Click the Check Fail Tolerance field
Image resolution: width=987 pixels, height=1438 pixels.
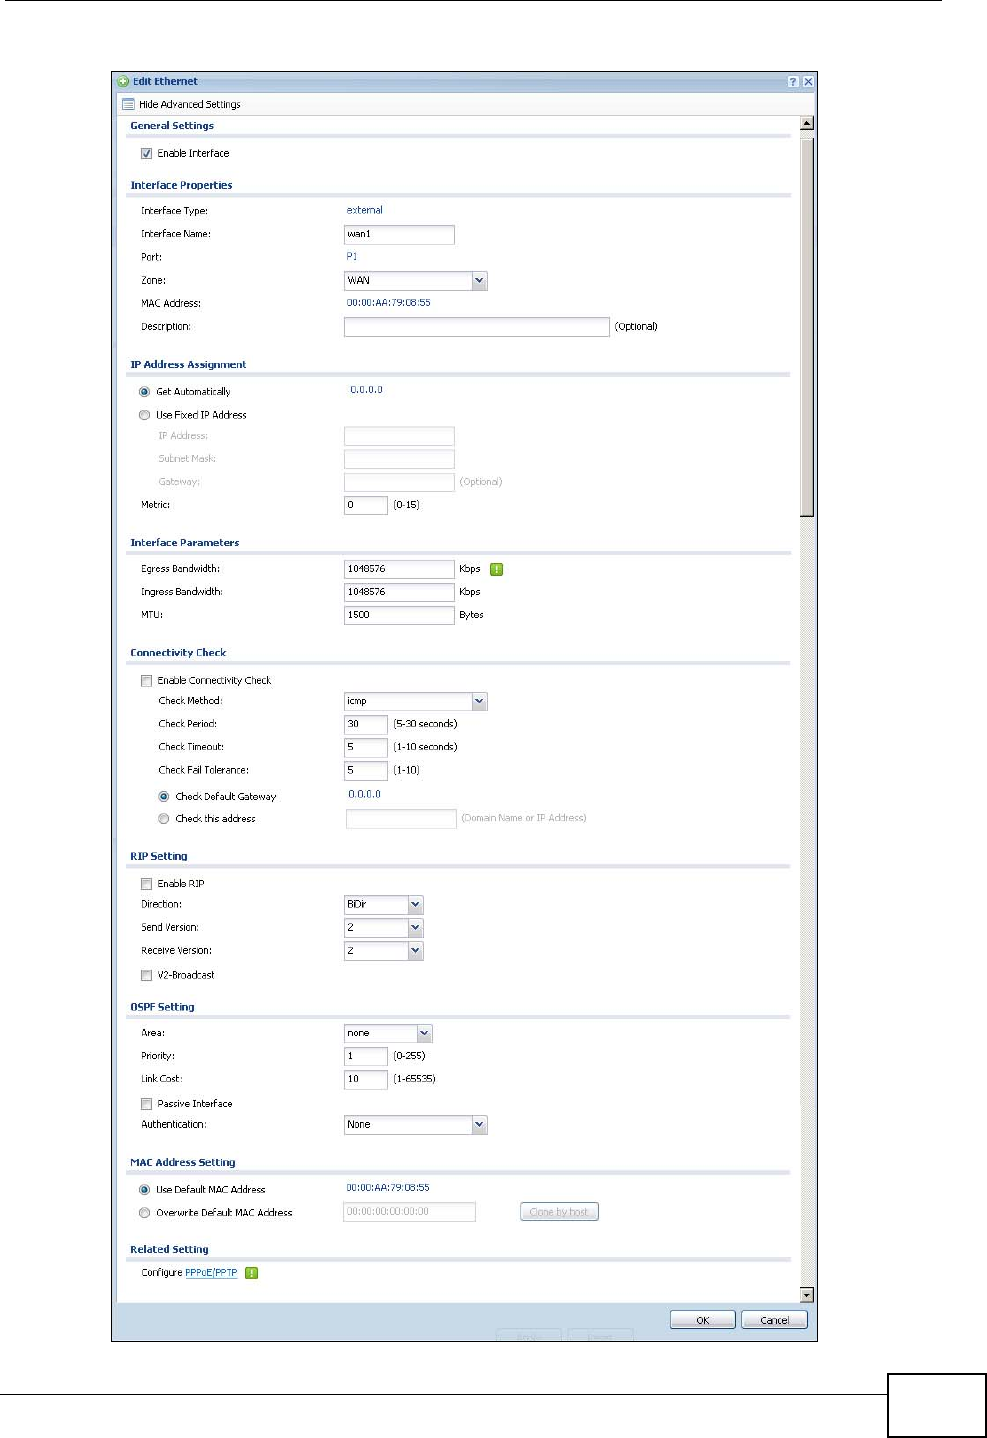[365, 771]
